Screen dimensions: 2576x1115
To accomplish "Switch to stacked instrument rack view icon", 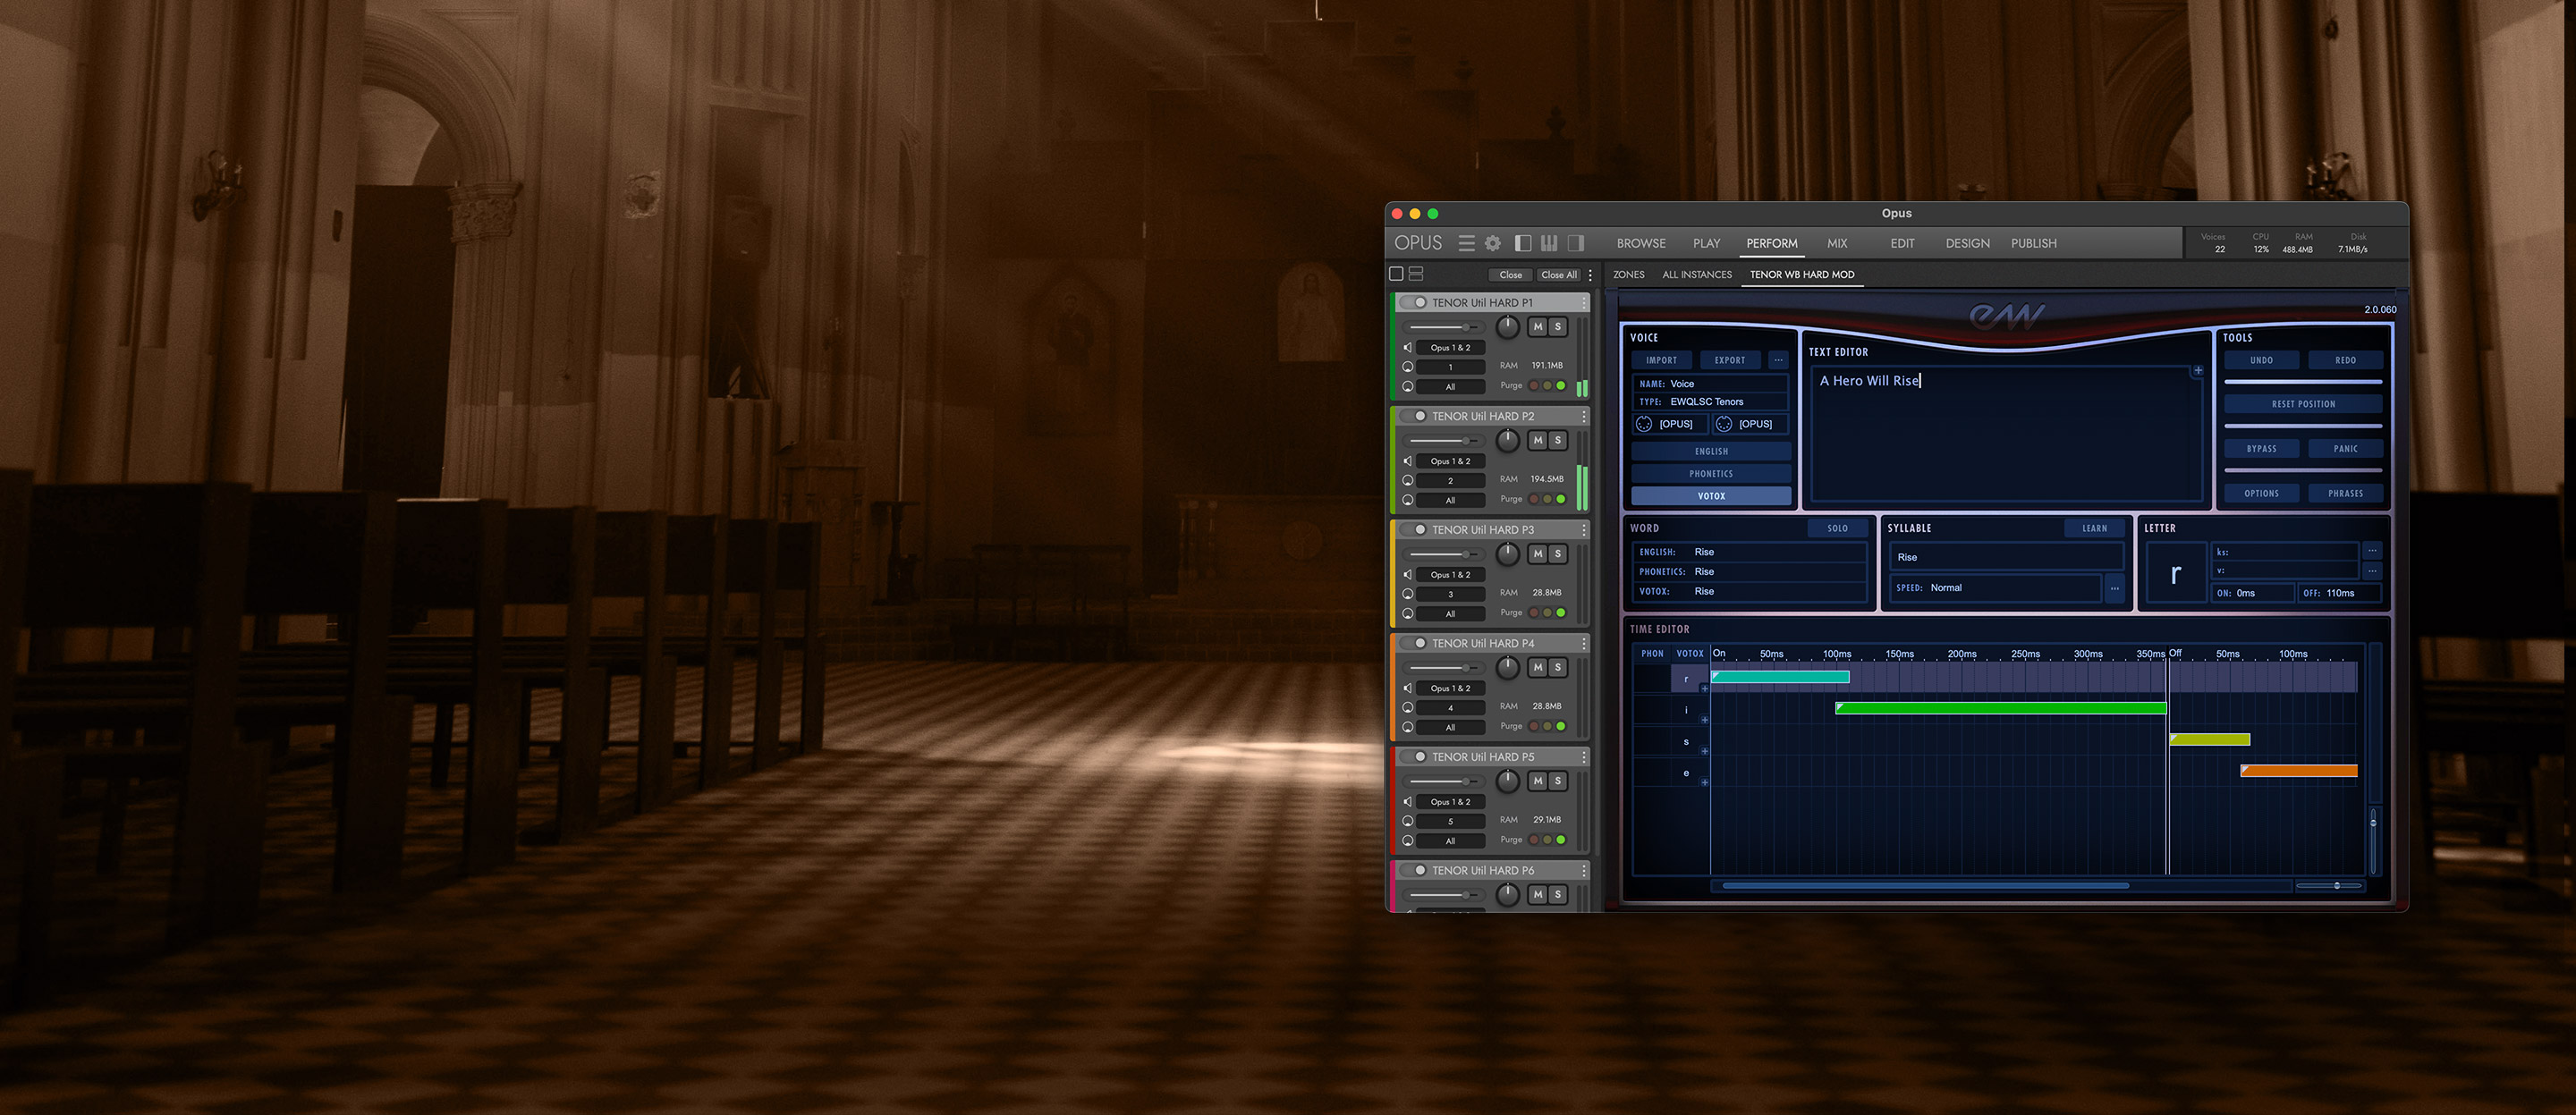I will coord(1416,274).
